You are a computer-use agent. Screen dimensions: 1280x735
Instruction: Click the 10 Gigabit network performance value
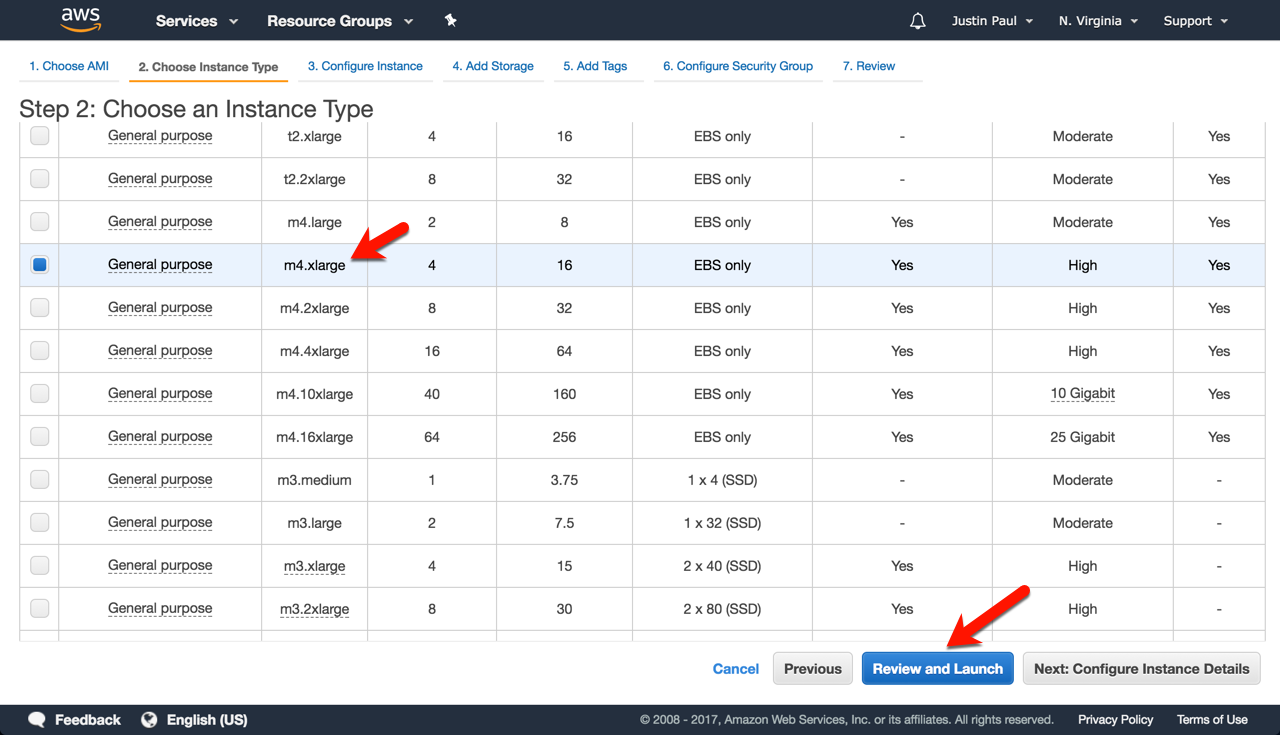tap(1082, 394)
